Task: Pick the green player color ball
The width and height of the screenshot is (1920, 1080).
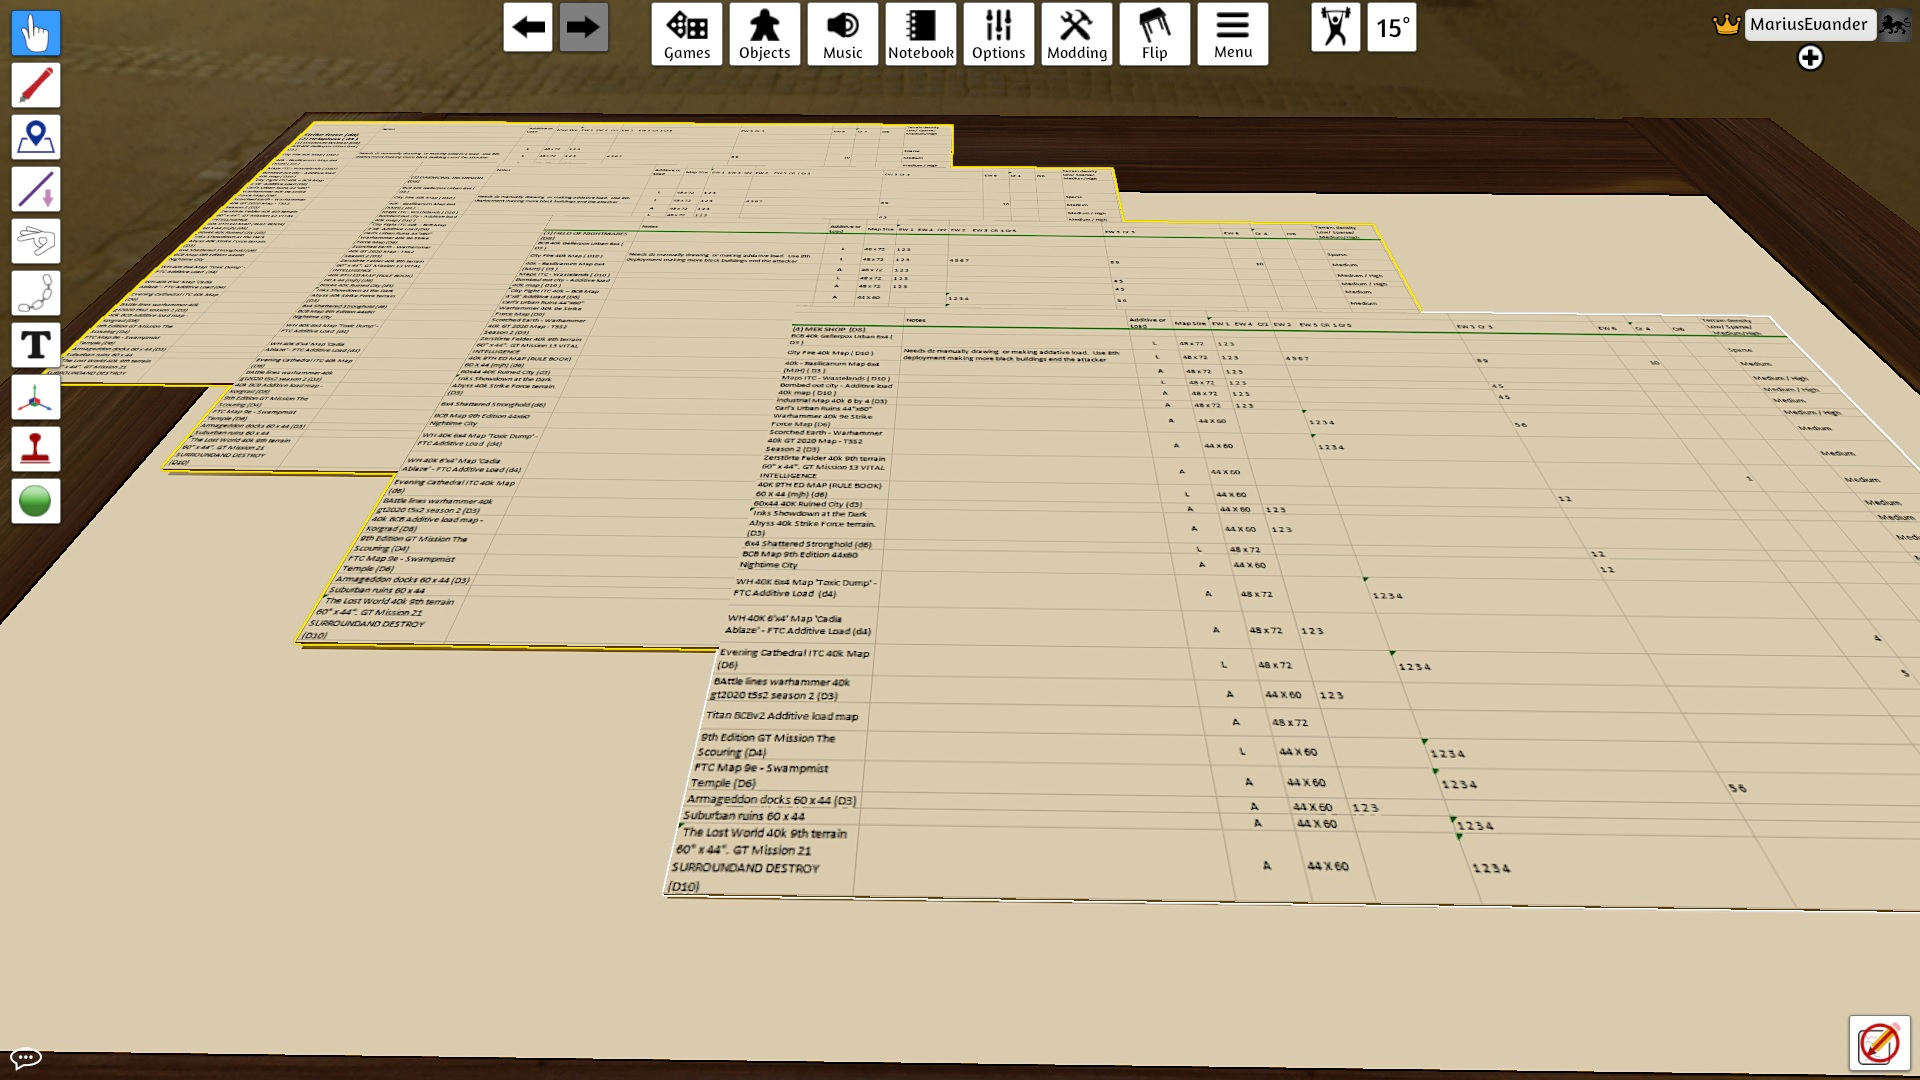Action: click(36, 501)
